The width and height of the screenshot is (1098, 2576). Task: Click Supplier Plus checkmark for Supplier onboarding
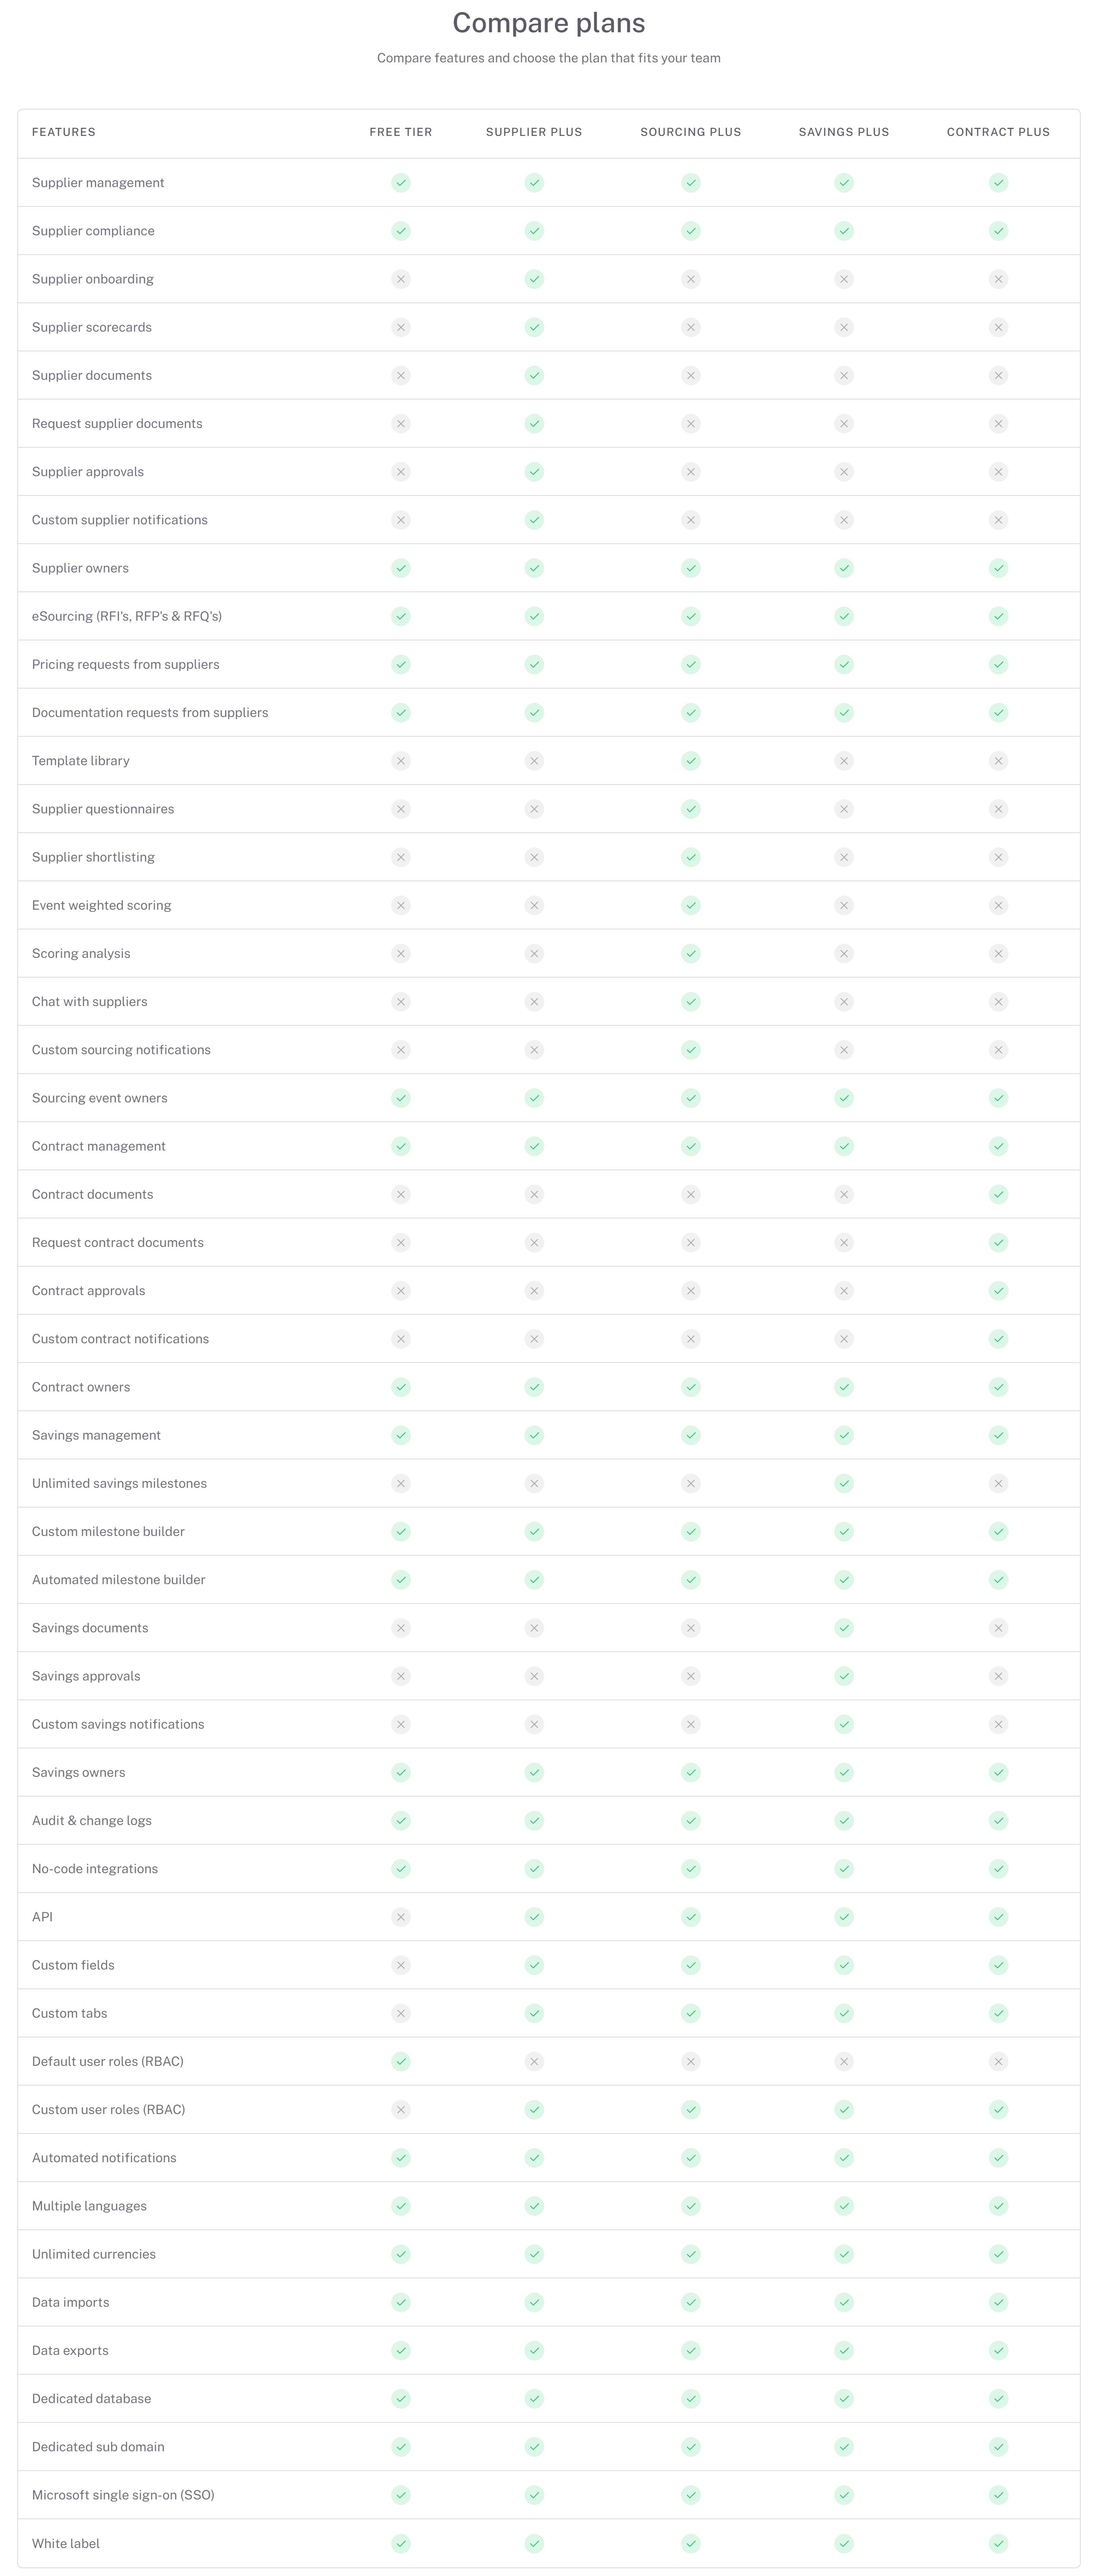[x=534, y=279]
